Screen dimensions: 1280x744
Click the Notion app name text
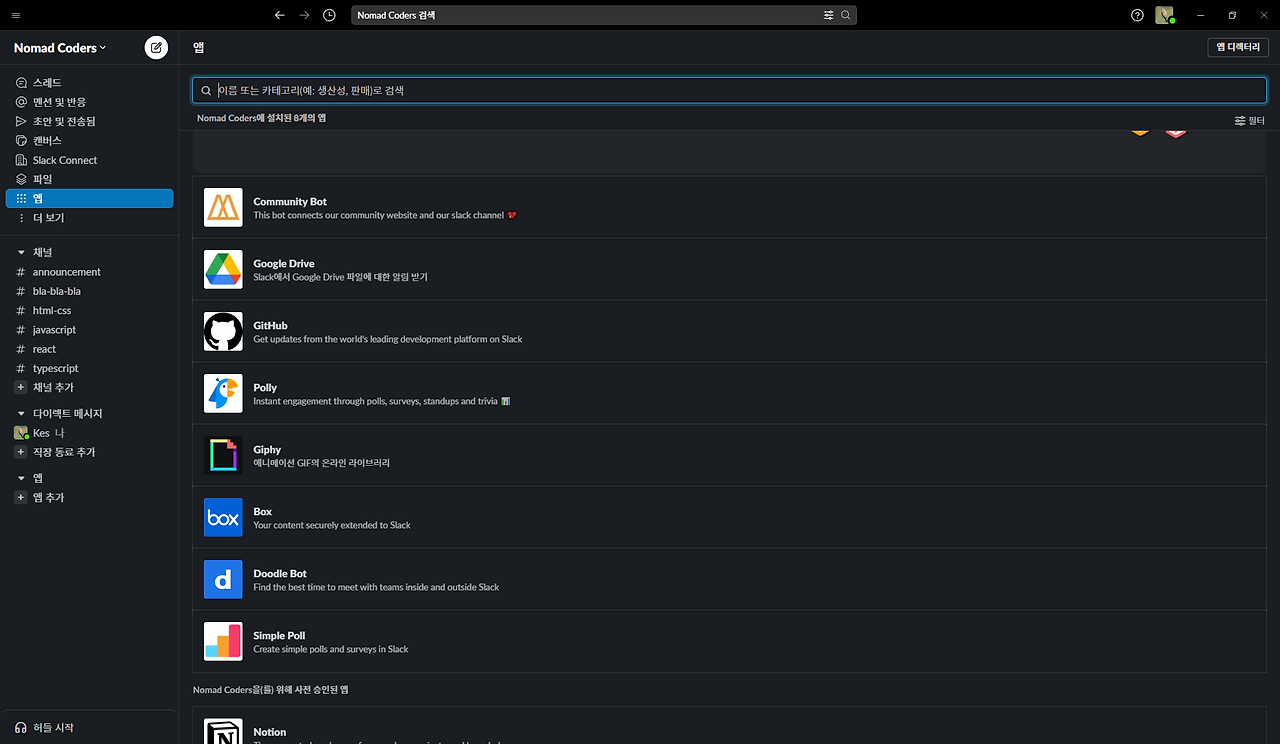click(270, 732)
